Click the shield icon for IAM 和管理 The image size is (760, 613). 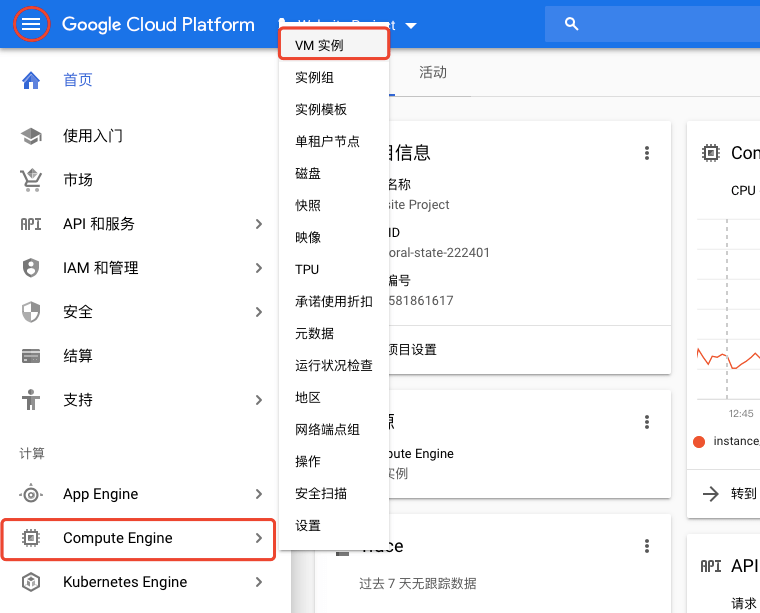click(x=31, y=268)
